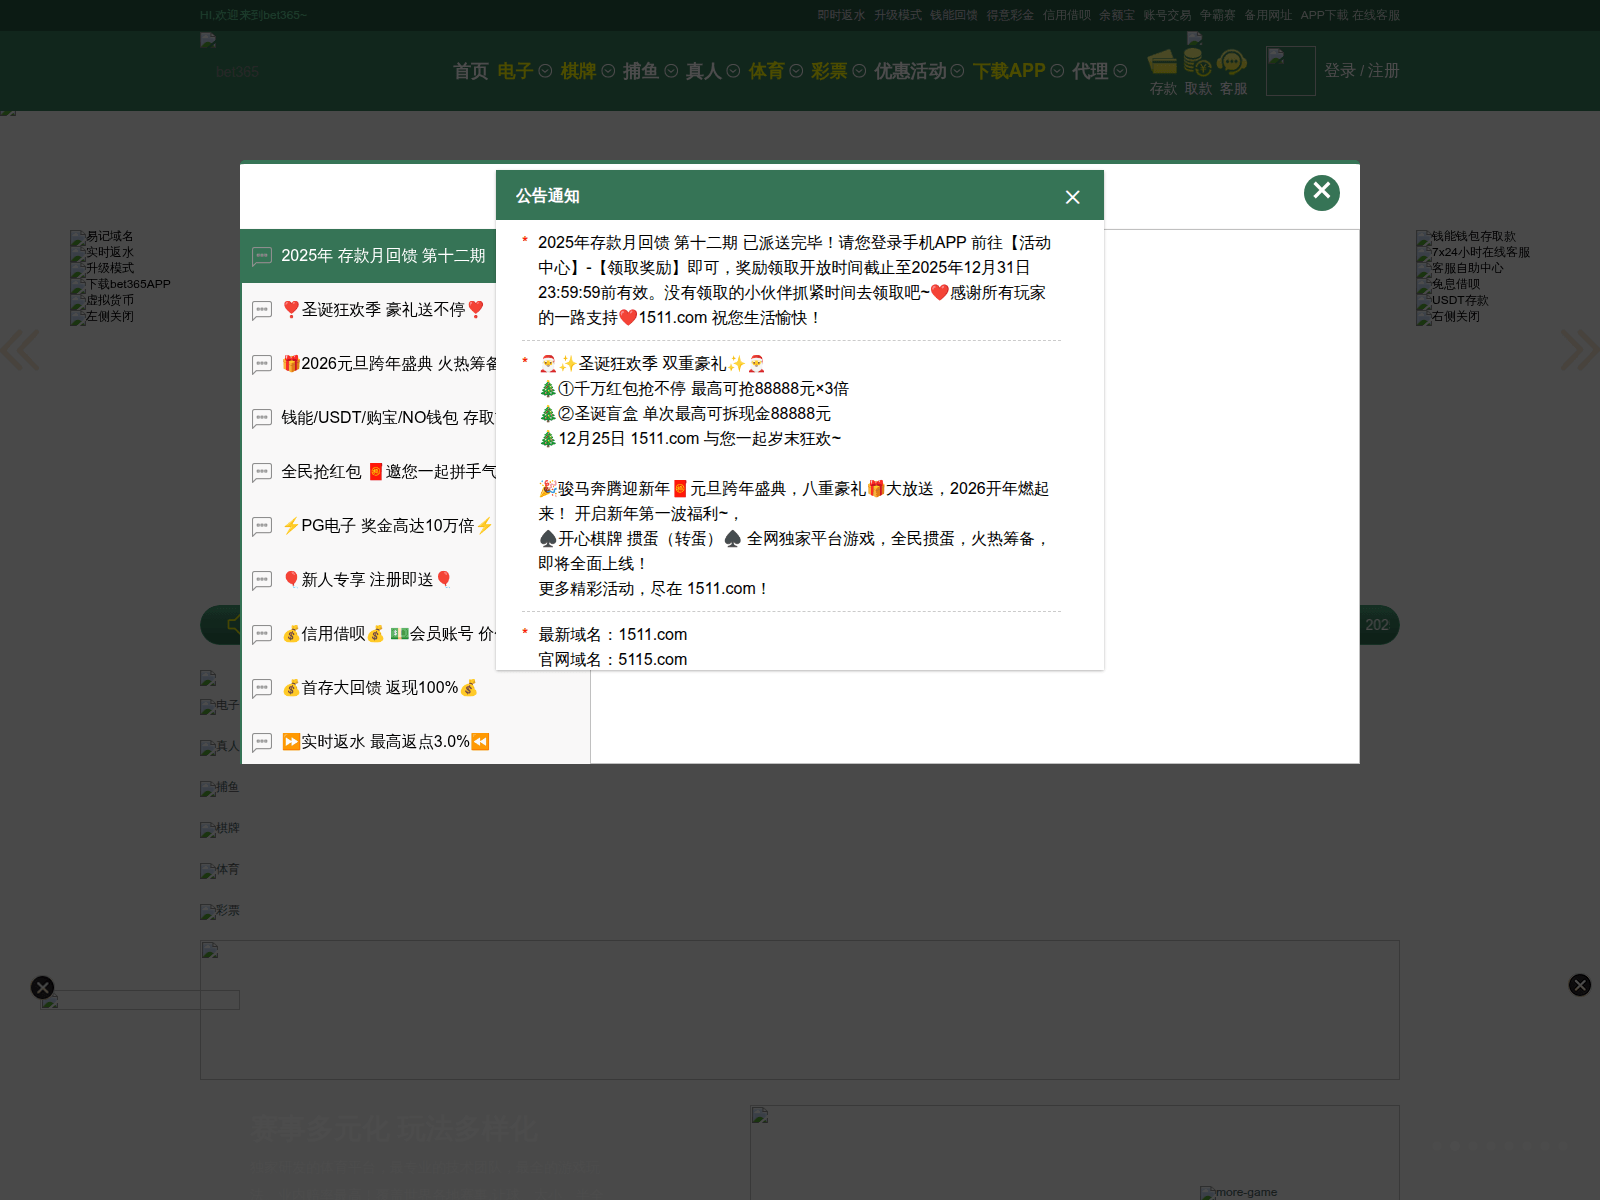Click chat icon beside 圣诞狂欢季 row
The image size is (1600, 1200).
click(262, 311)
